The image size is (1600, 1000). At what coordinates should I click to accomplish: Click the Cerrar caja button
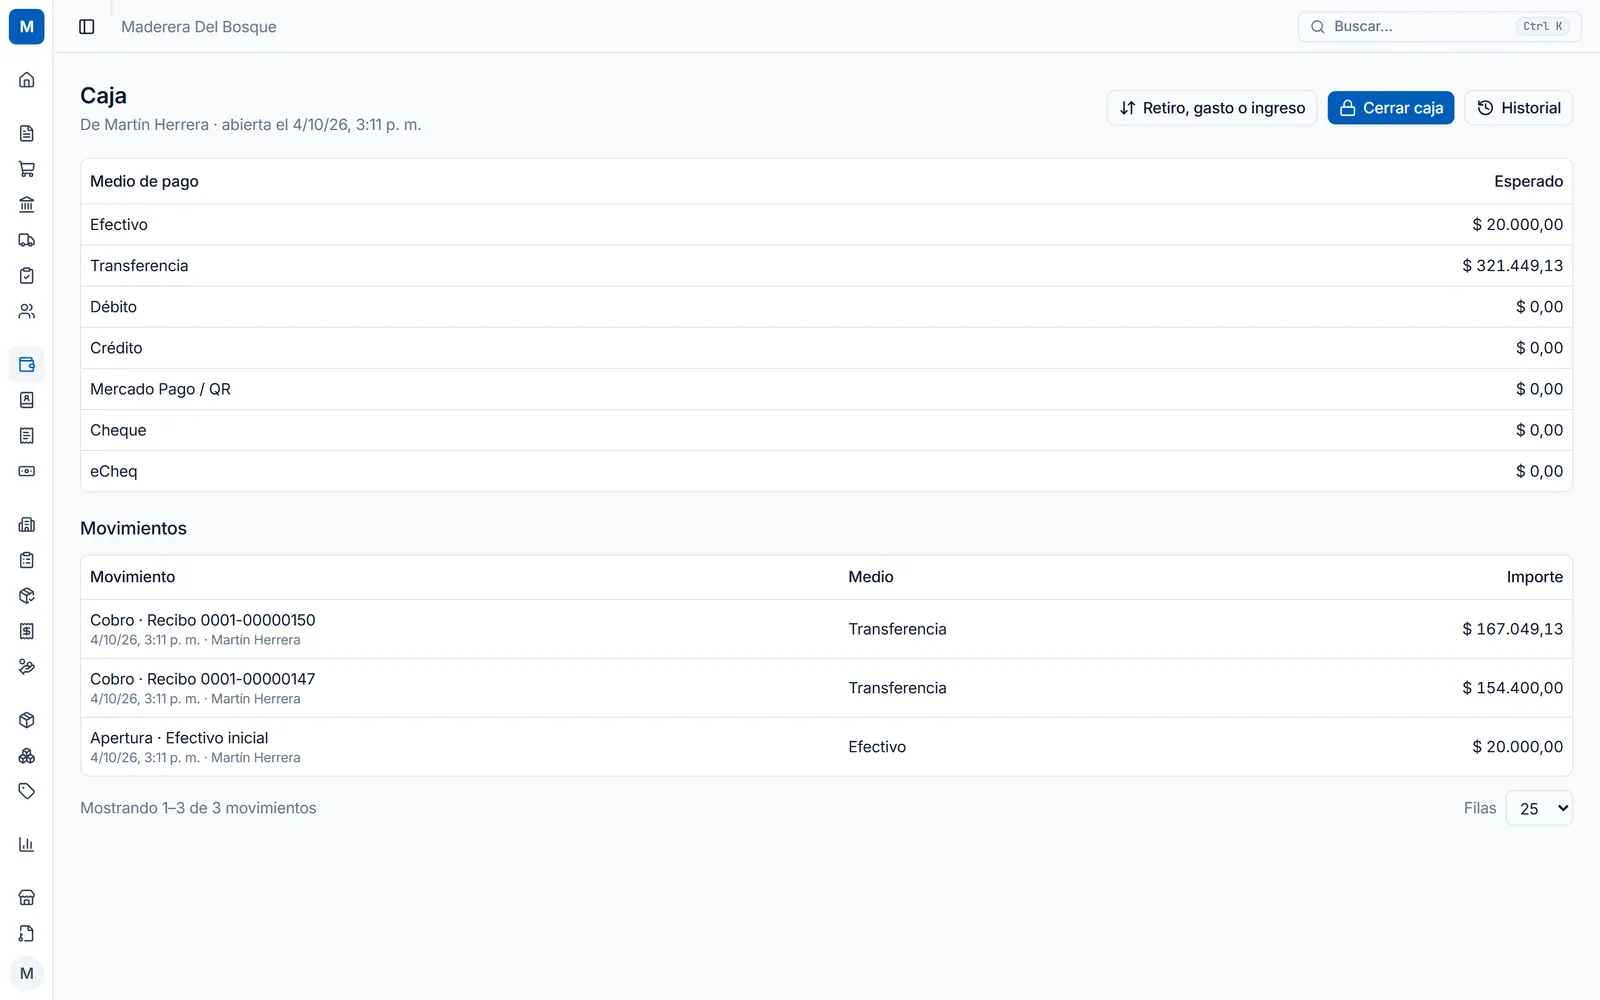tap(1391, 108)
